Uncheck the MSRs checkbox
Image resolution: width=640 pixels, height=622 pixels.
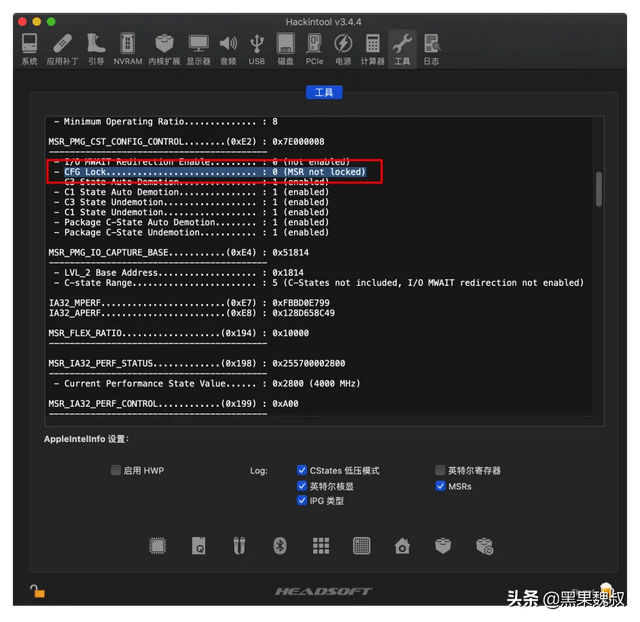[x=440, y=486]
